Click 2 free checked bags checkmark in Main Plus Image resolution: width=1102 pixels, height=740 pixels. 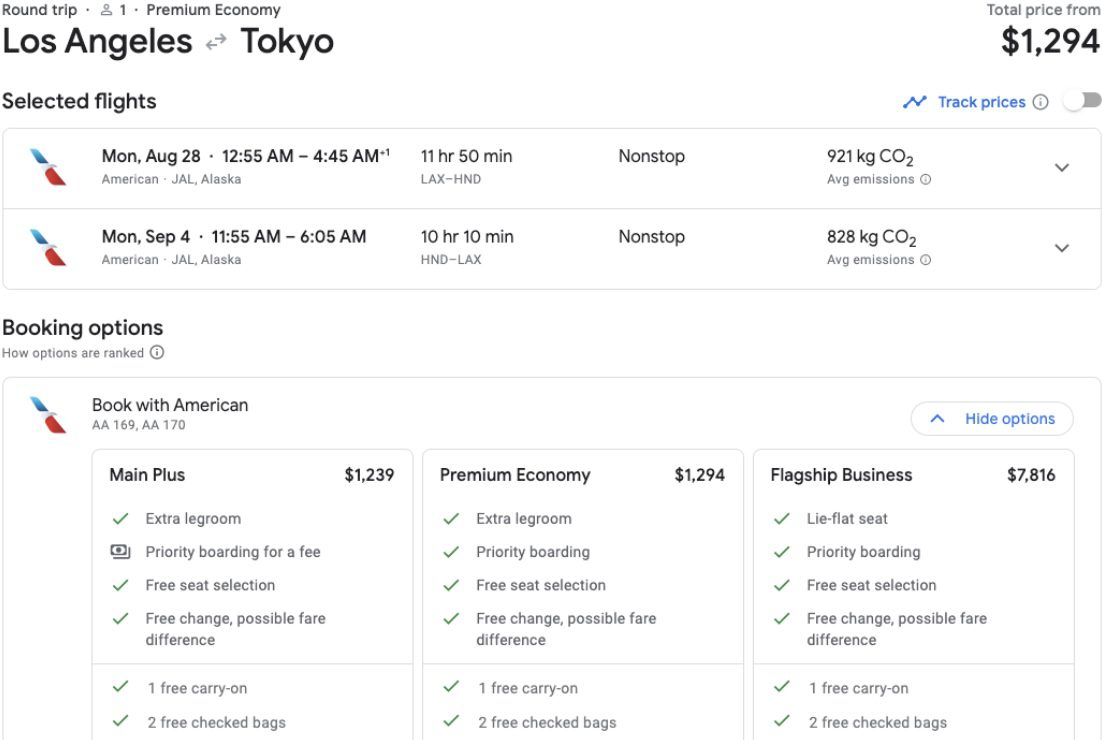(120, 721)
